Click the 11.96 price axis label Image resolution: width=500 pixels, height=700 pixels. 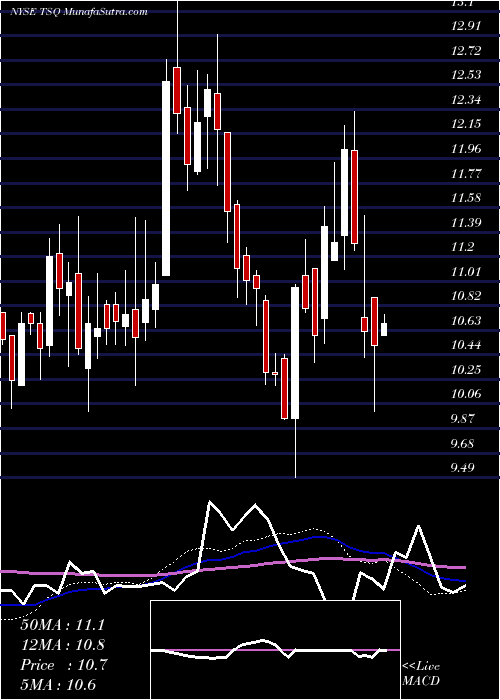click(x=466, y=149)
